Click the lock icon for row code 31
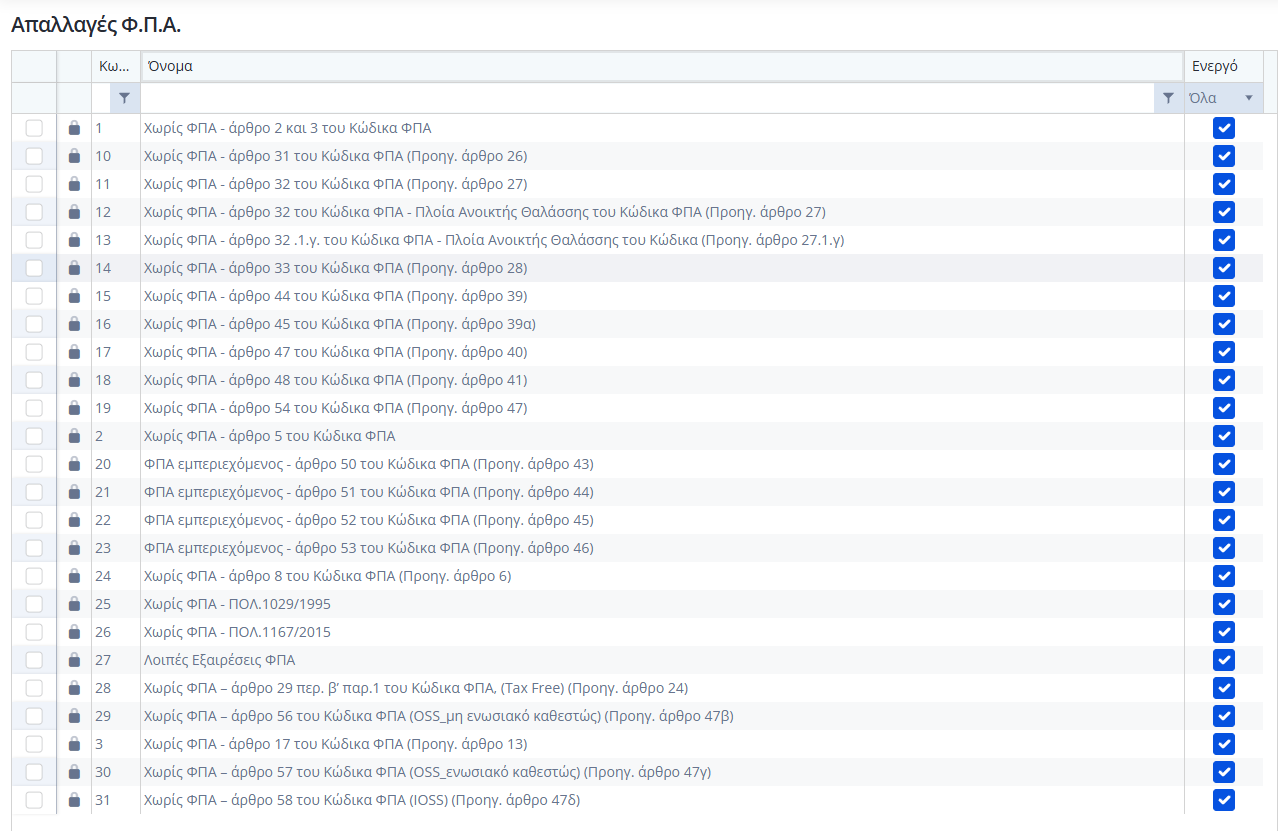The image size is (1278, 831). tap(74, 800)
